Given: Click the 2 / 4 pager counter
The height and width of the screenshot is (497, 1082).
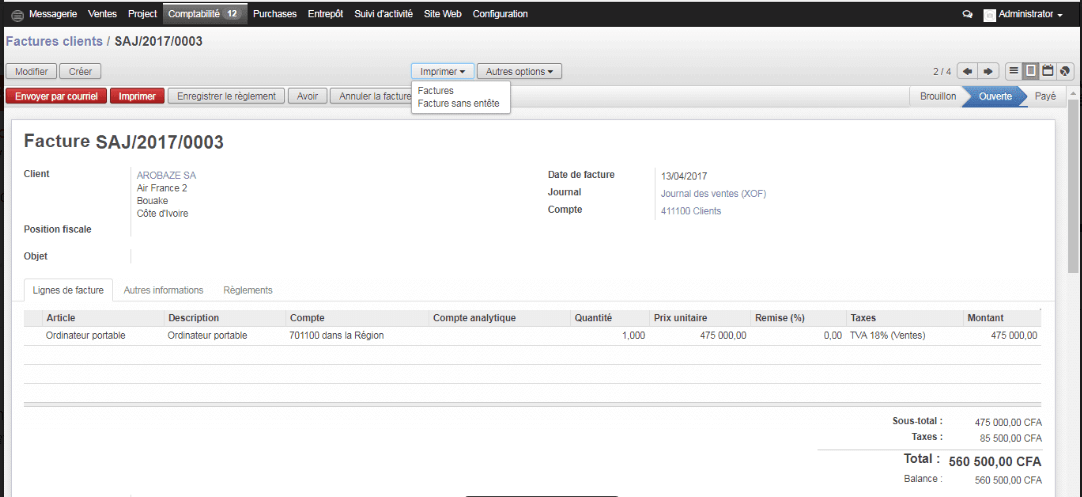Looking at the screenshot, I should point(942,71).
